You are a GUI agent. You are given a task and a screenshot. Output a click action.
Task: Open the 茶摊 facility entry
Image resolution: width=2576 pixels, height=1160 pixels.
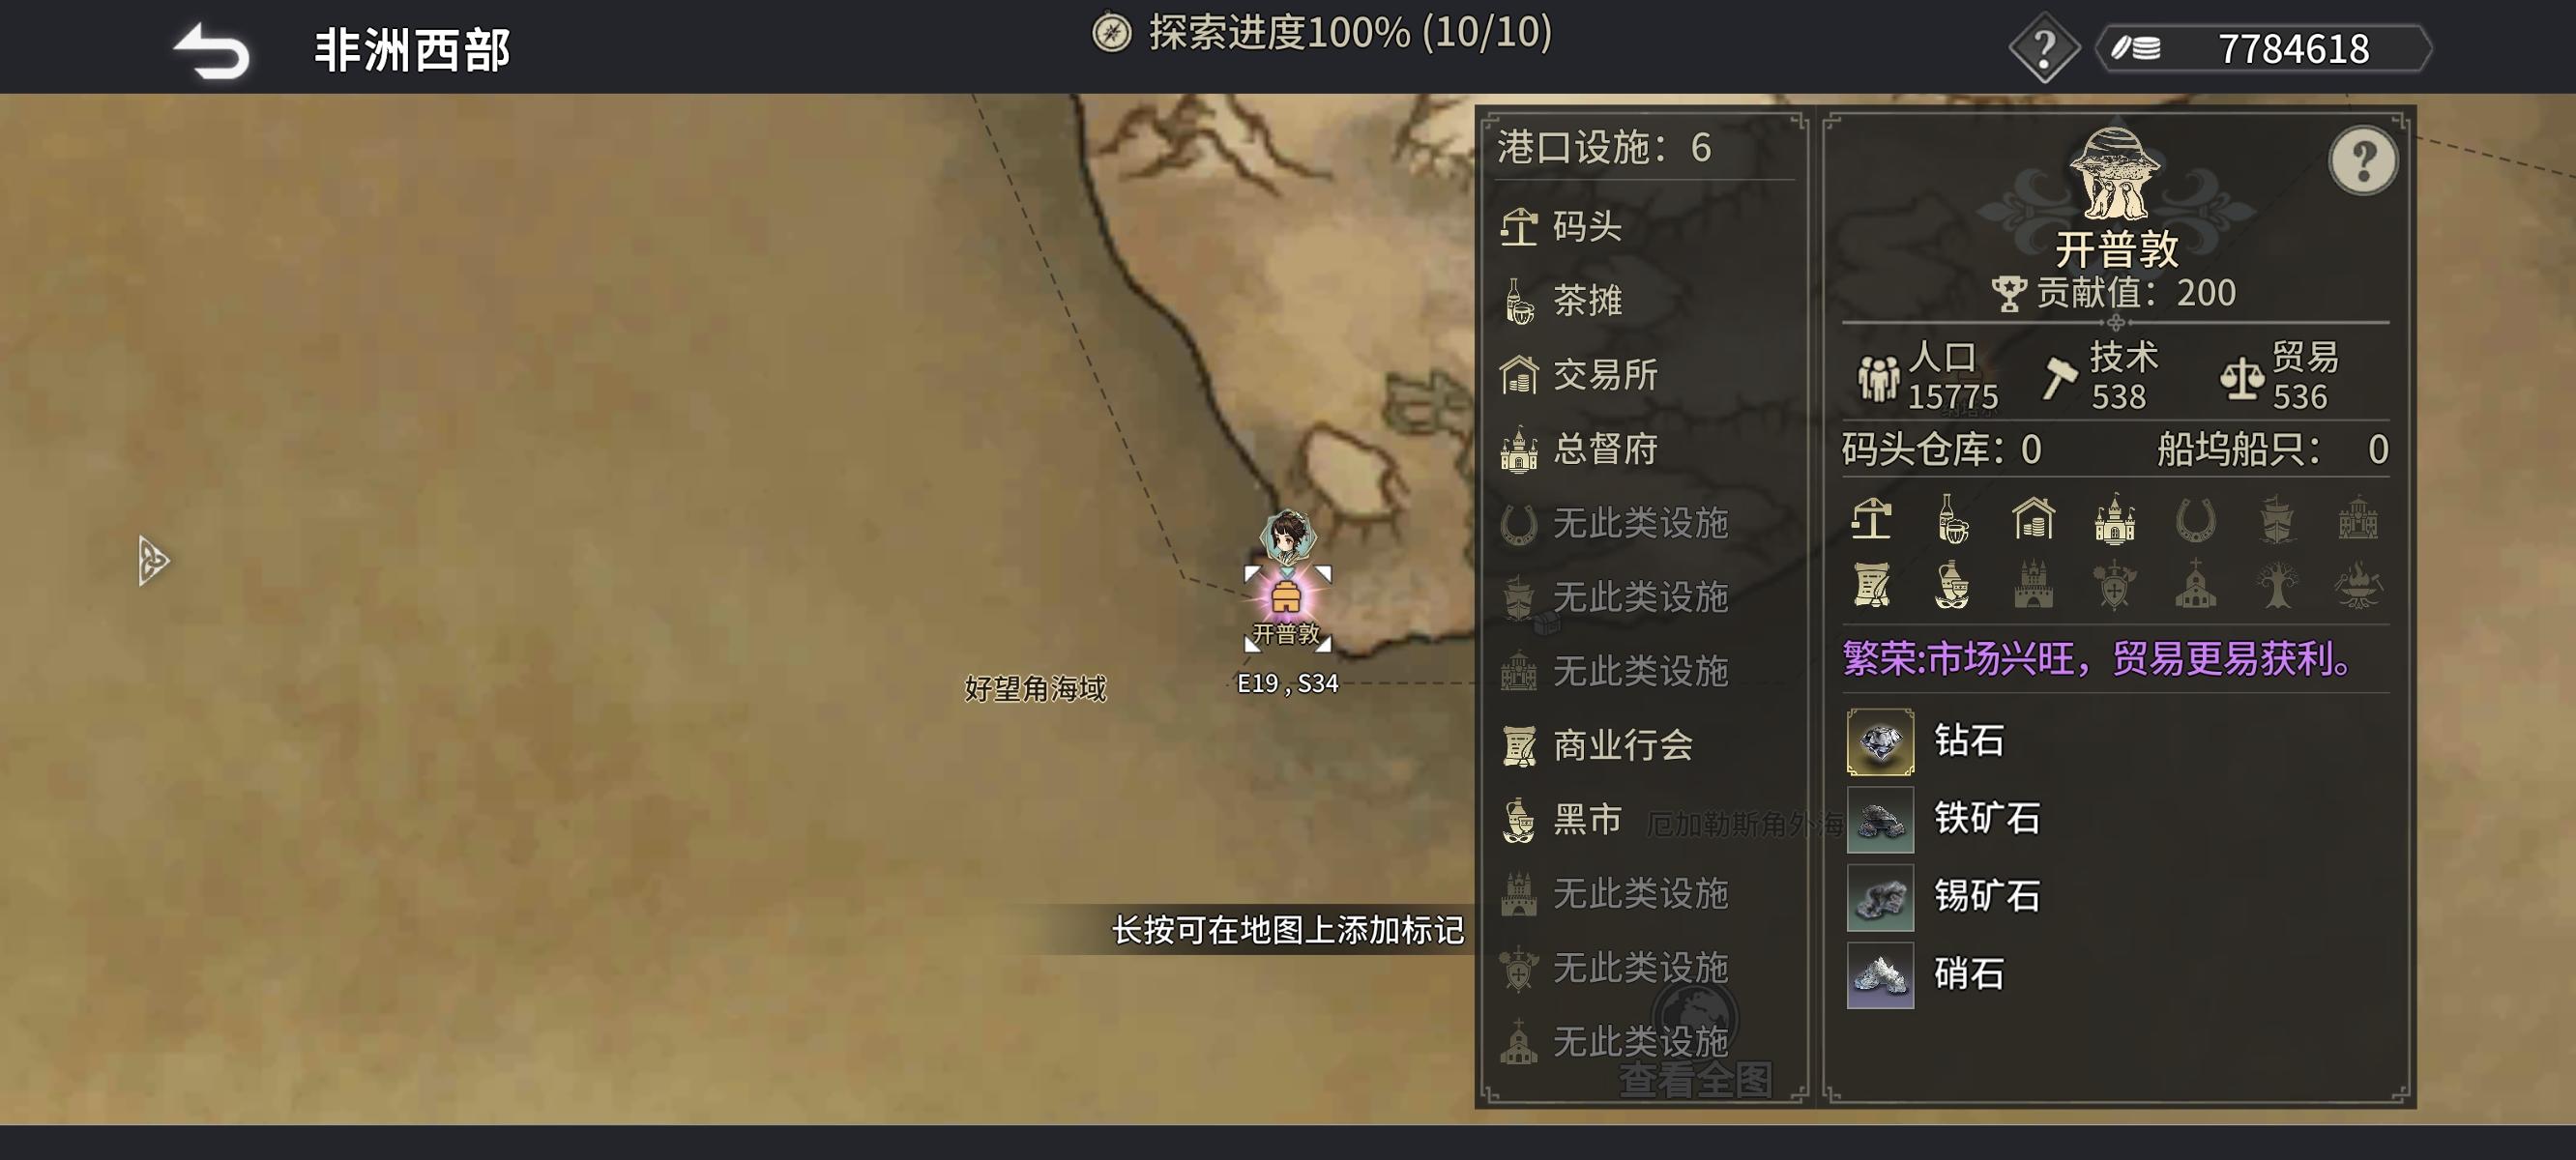click(1645, 300)
